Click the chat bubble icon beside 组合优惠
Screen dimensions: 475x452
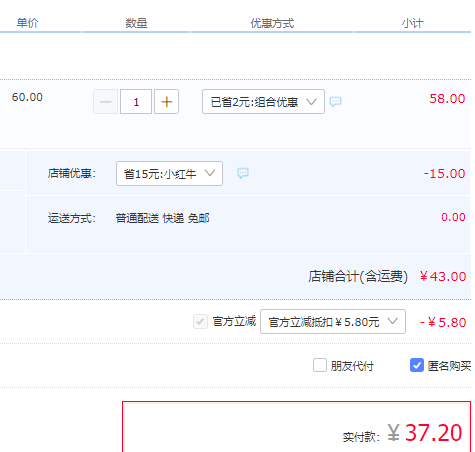pos(335,101)
